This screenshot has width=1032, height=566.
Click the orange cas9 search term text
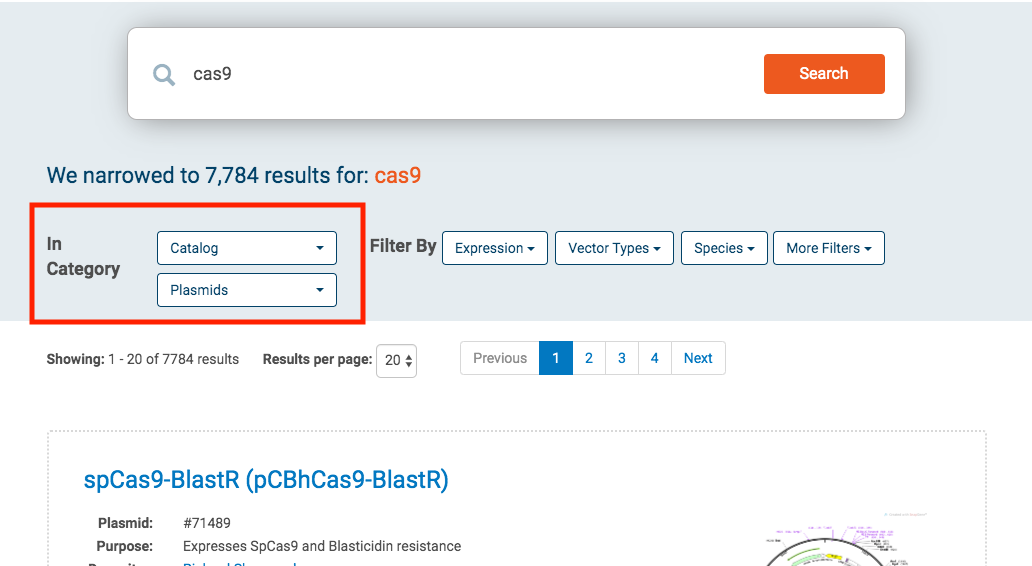[x=398, y=176]
